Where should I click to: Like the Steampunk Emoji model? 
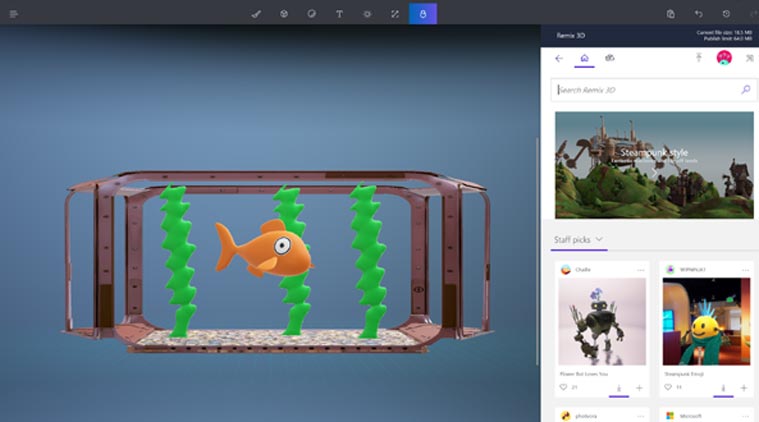point(666,387)
